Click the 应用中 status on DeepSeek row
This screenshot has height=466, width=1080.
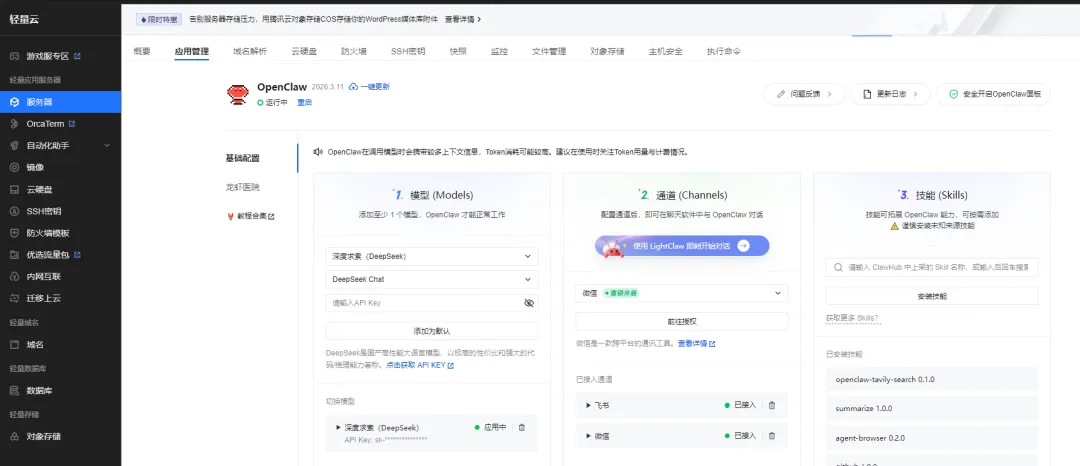[490, 427]
